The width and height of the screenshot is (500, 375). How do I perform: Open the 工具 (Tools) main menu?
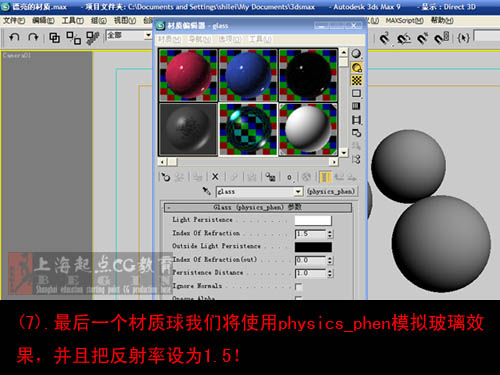[x=73, y=21]
